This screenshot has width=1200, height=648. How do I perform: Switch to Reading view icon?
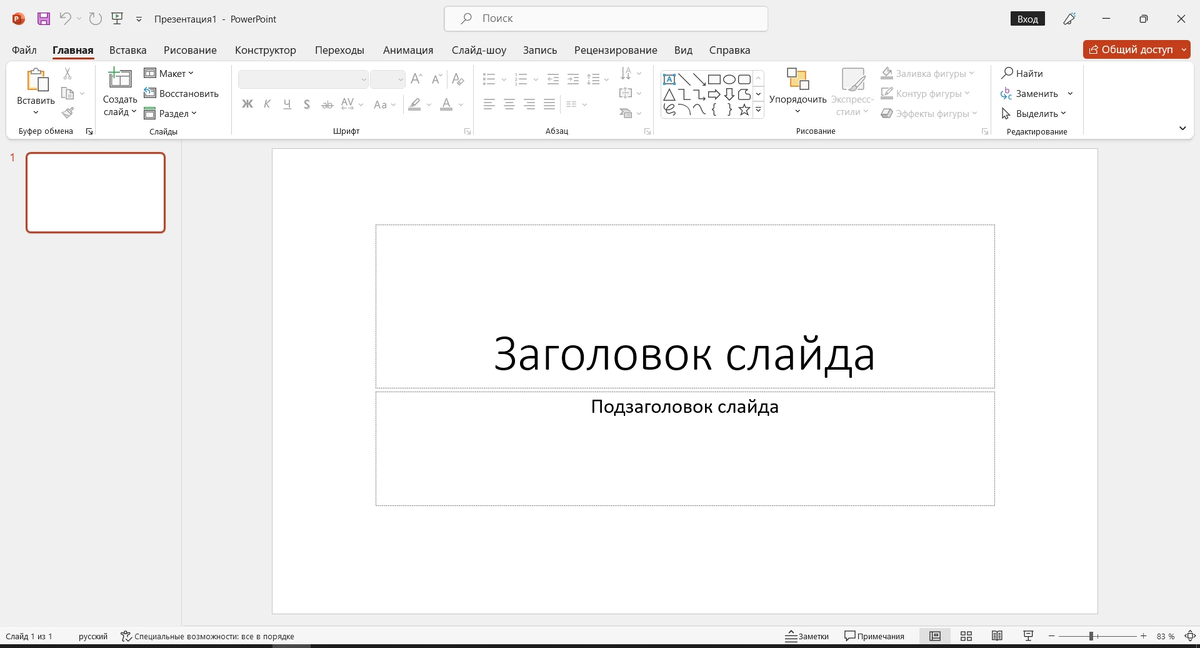click(997, 636)
